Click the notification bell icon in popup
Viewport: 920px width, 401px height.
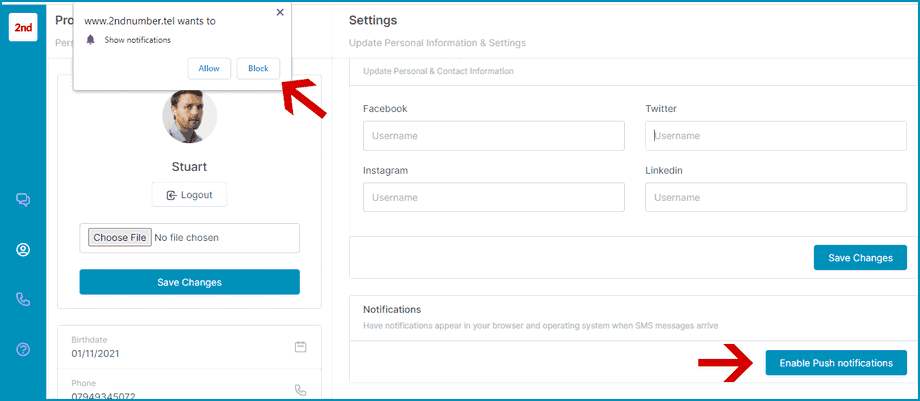(x=90, y=40)
